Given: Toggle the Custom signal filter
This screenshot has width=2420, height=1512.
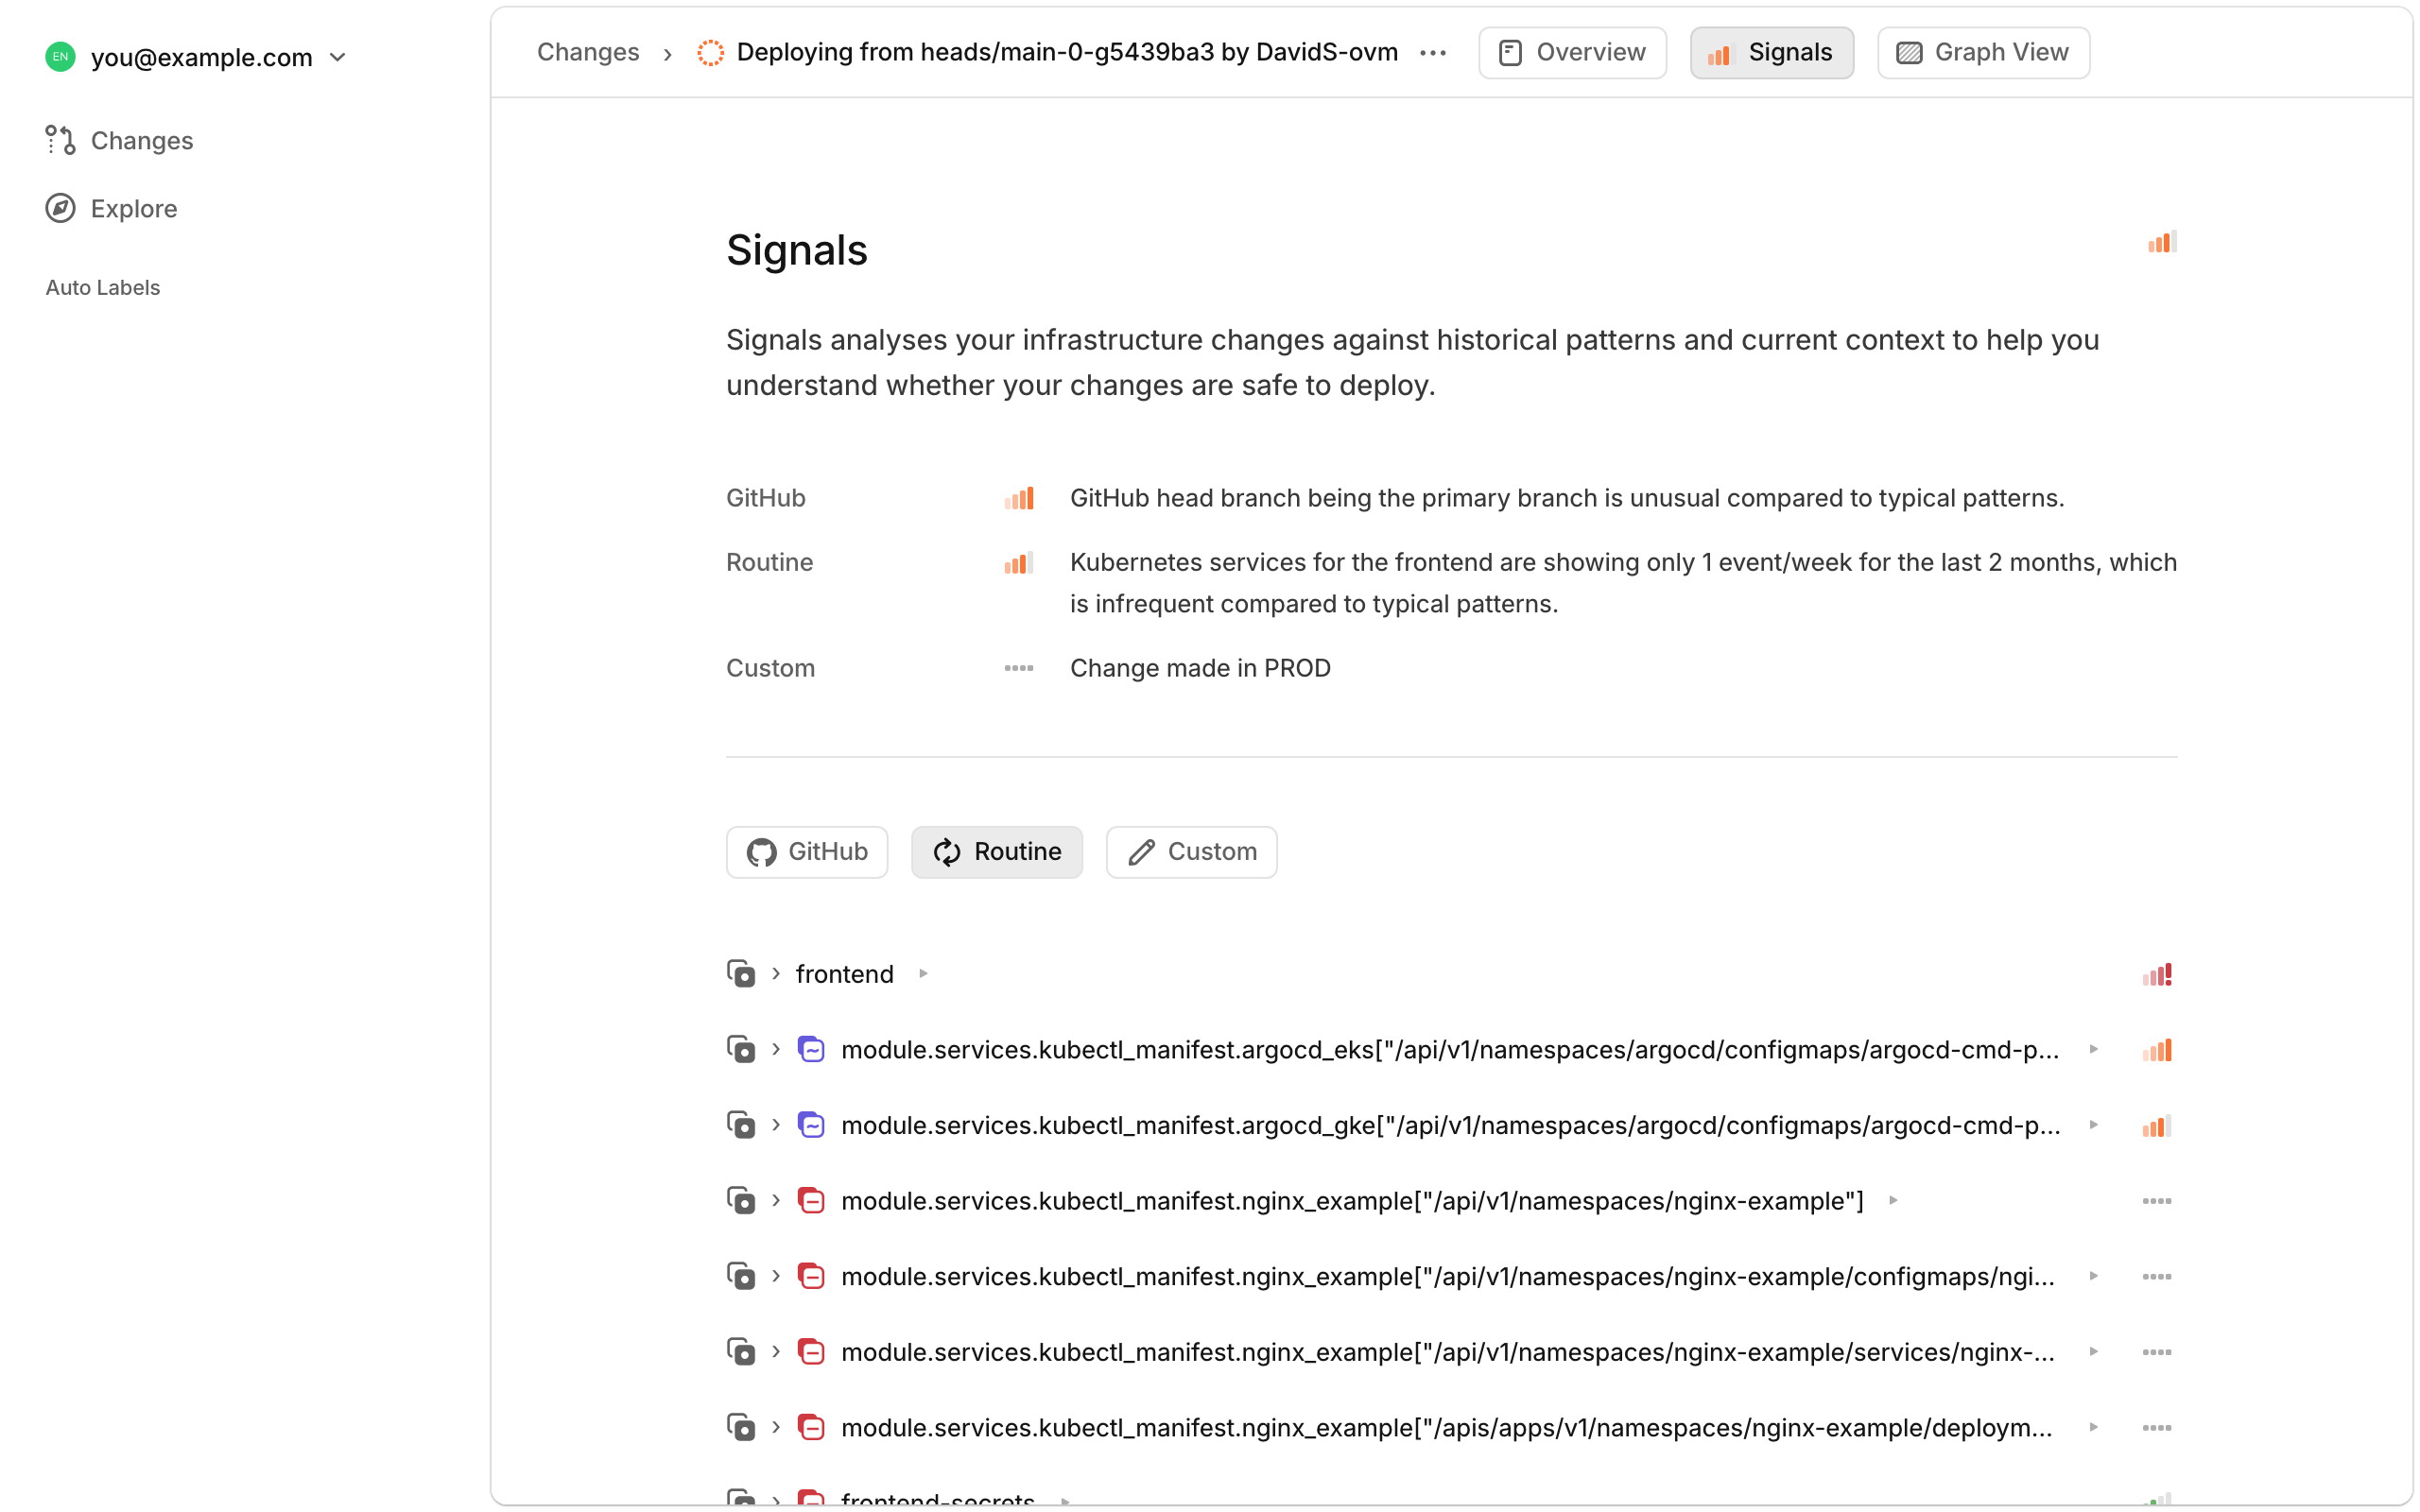Looking at the screenshot, I should [x=1190, y=851].
